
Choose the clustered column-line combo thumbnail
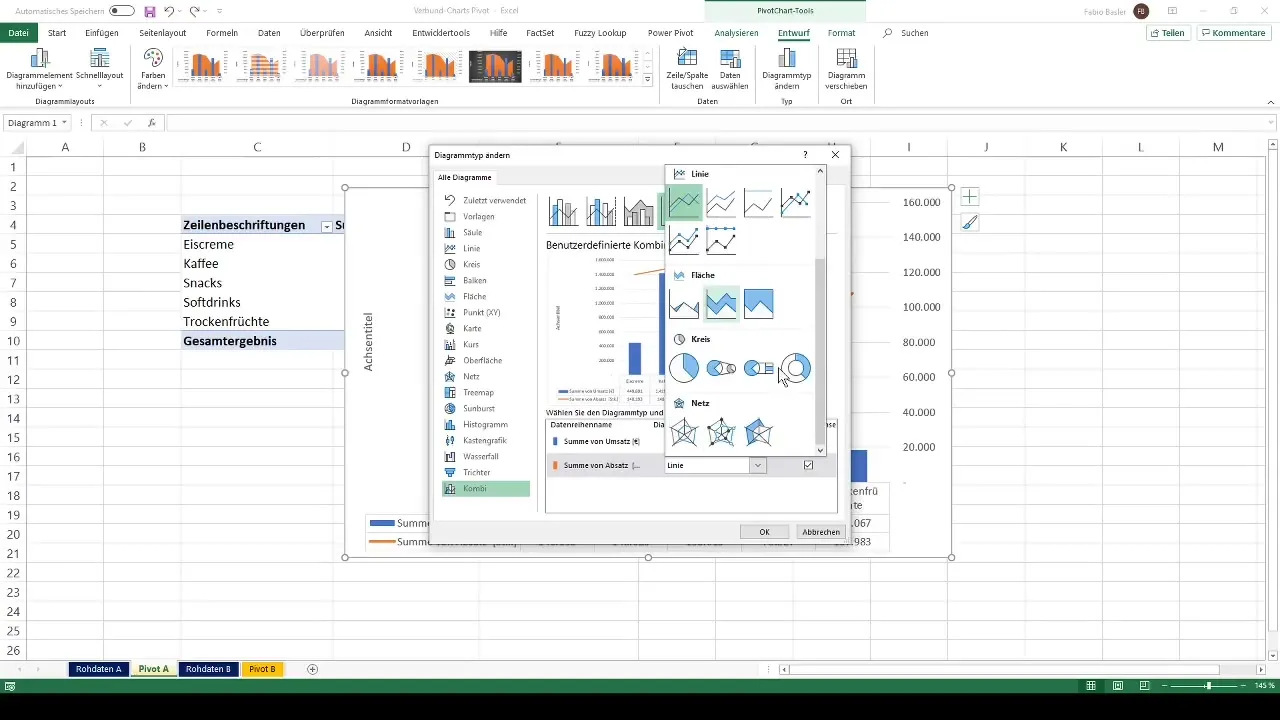coord(564,211)
